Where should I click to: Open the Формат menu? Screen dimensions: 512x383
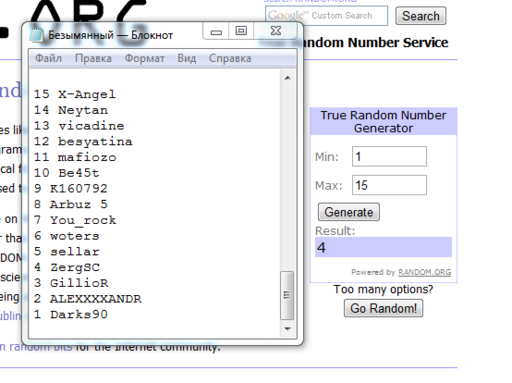click(x=145, y=58)
